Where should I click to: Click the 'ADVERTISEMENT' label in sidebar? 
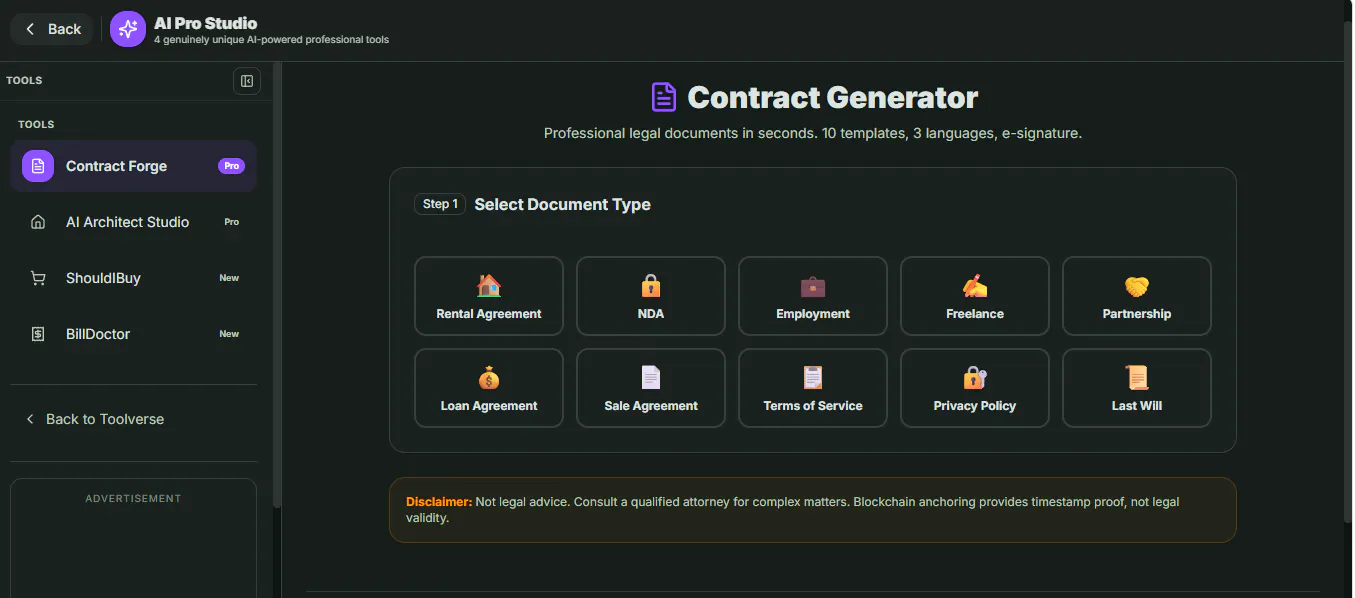(133, 498)
